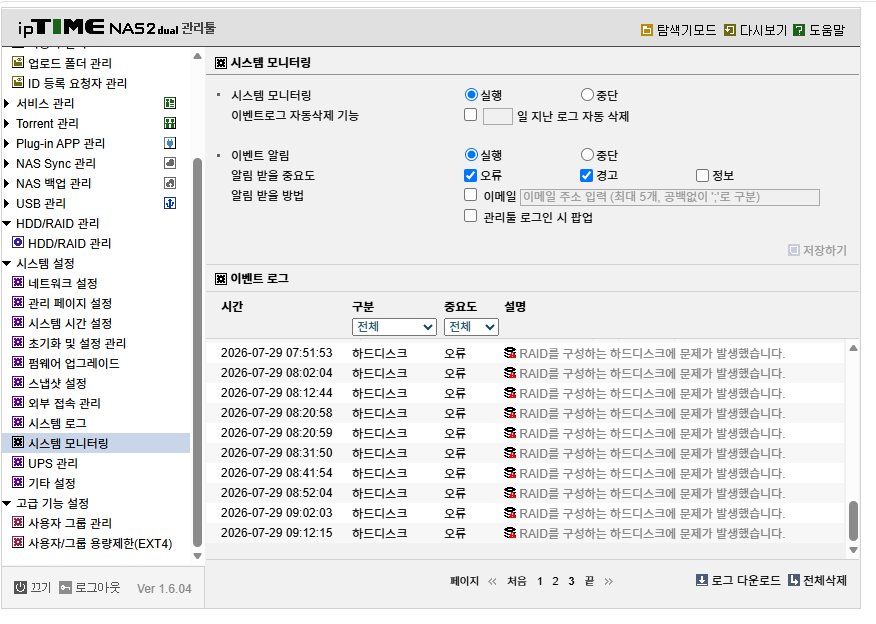Viewport: 876px width, 624px height.
Task: Expand the Torrent 관리 tree node
Action: pyautogui.click(x=7, y=123)
